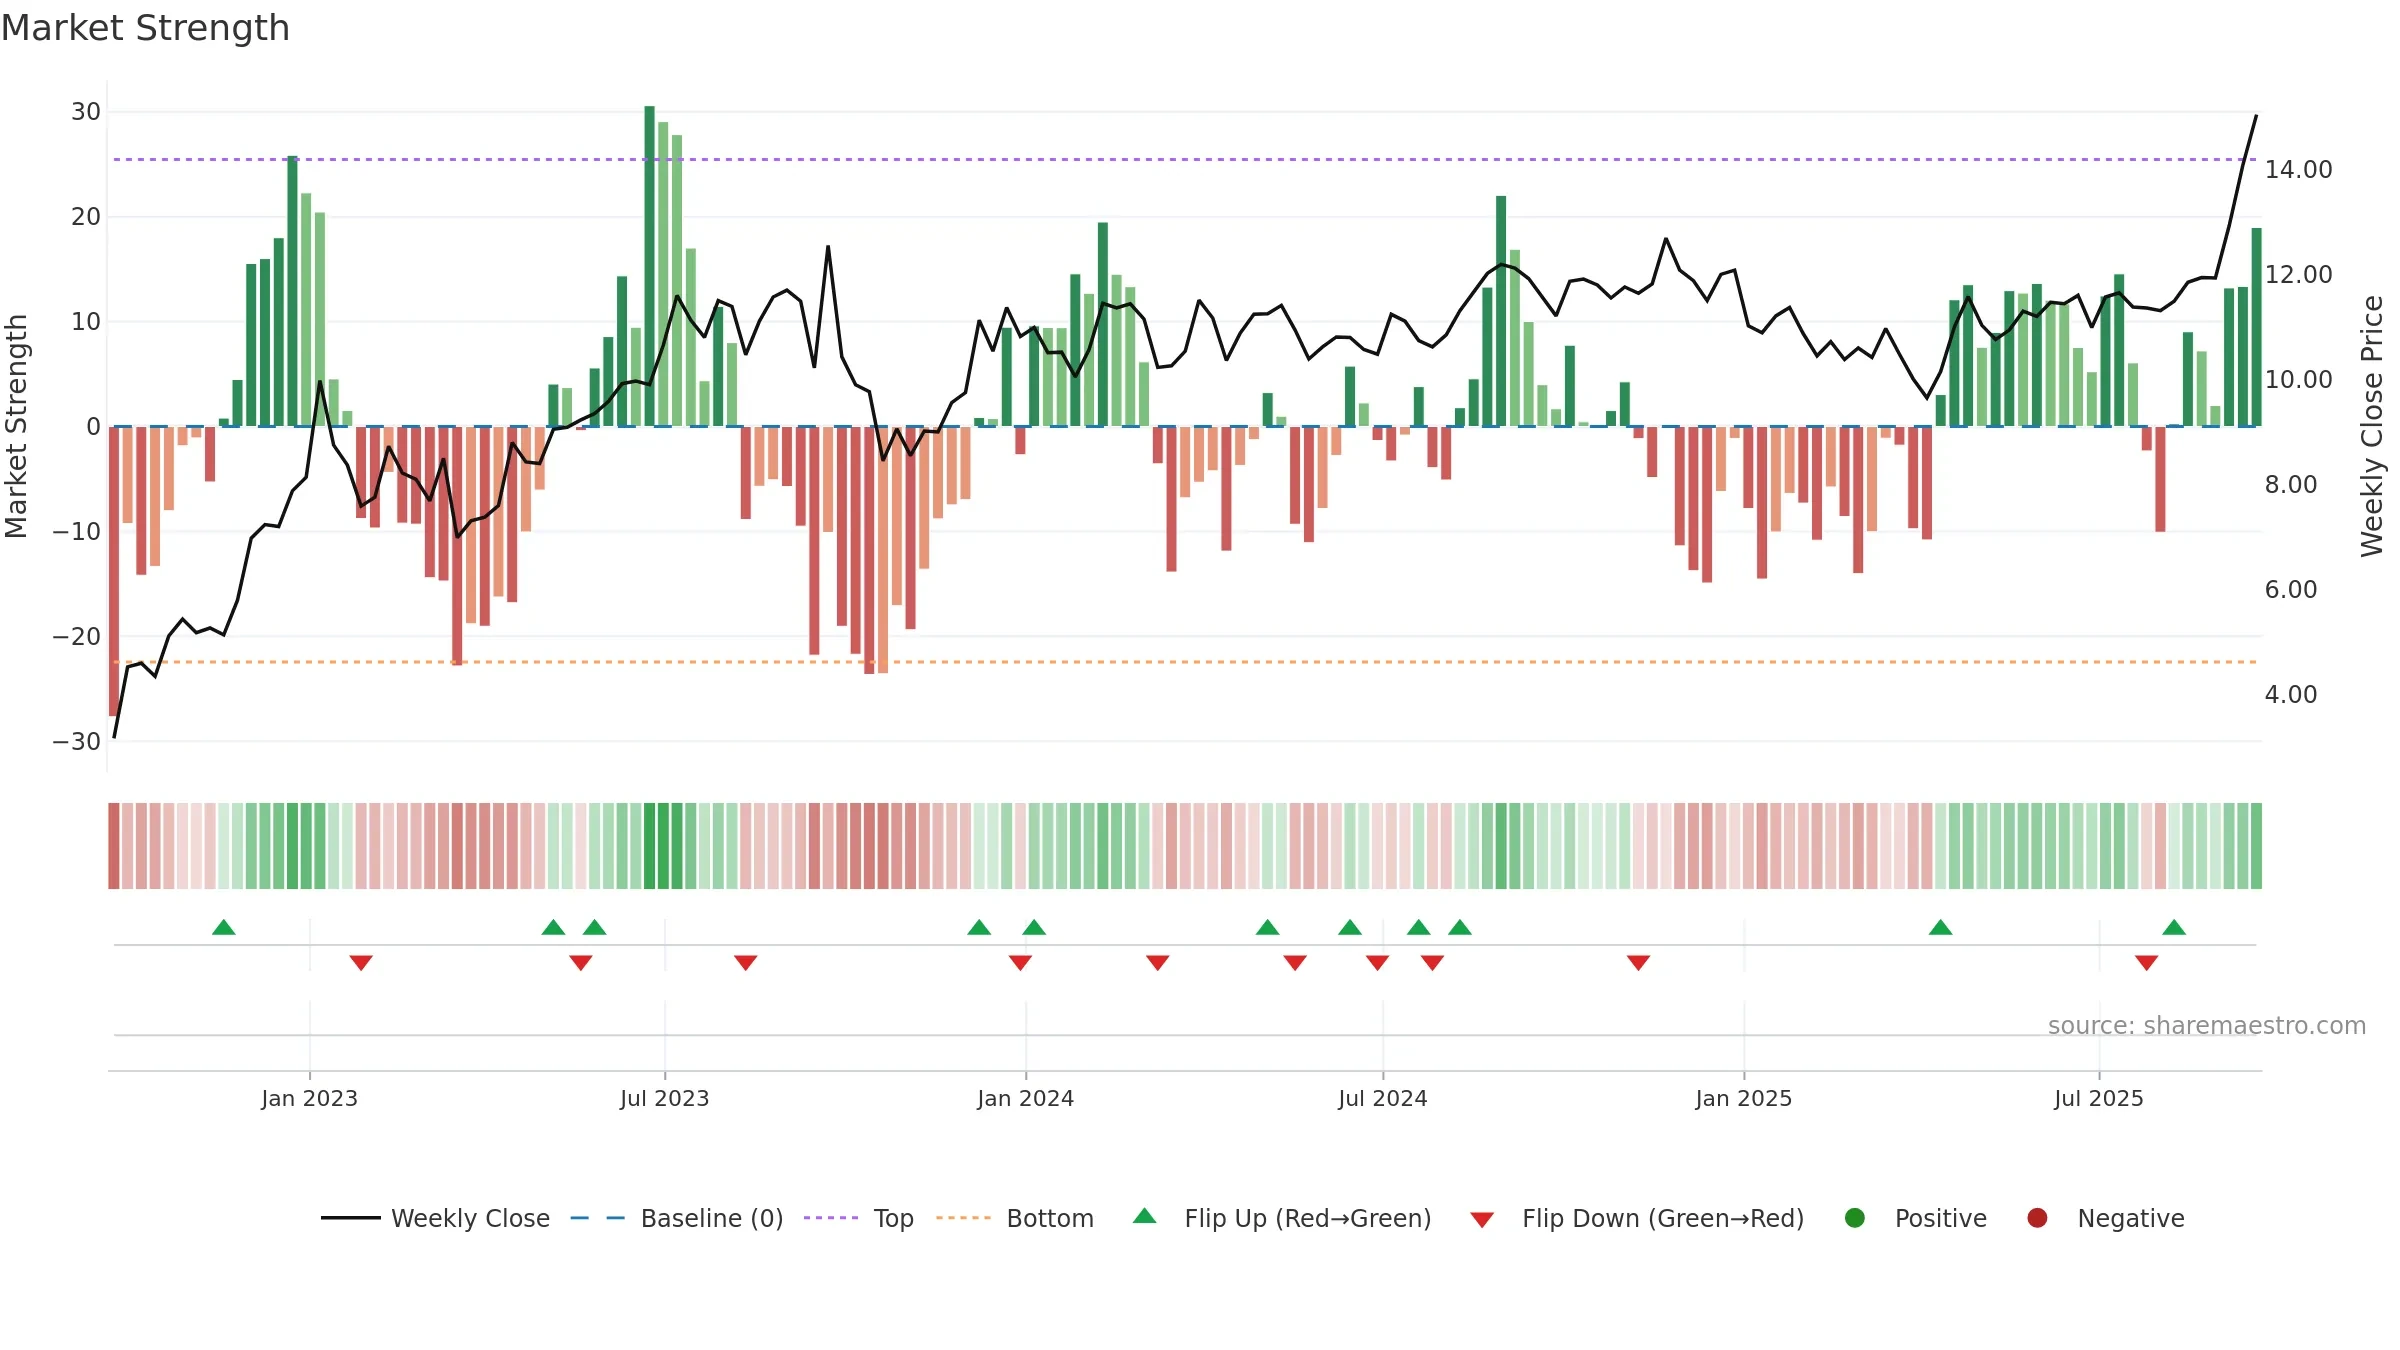2400x1350 pixels.
Task: Click the Market Strength chart title
Action: pos(145,28)
